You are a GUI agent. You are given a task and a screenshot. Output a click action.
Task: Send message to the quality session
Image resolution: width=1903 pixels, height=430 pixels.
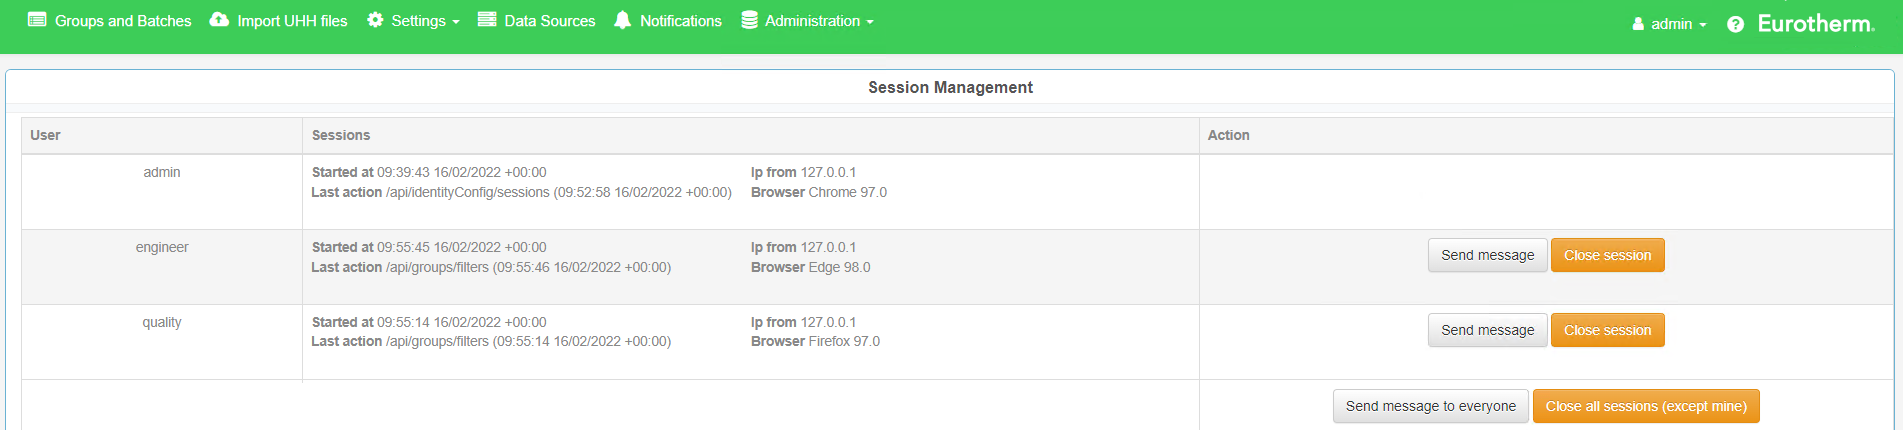(1487, 330)
